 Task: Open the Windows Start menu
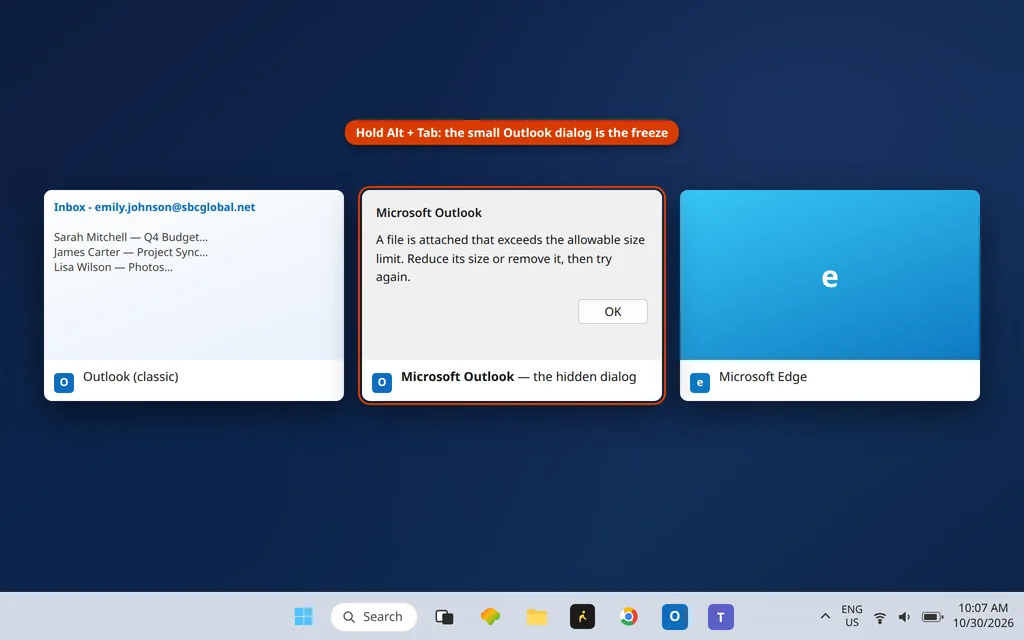304,616
